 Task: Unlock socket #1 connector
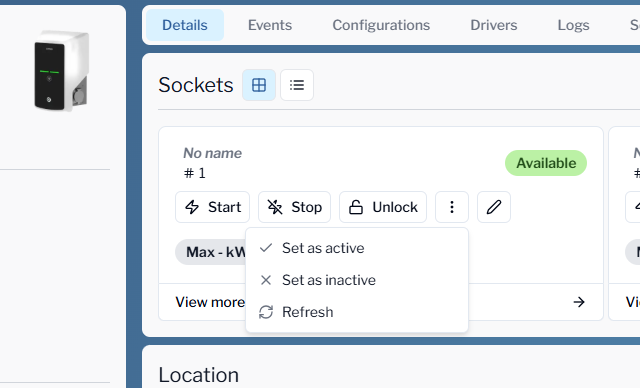tap(383, 207)
